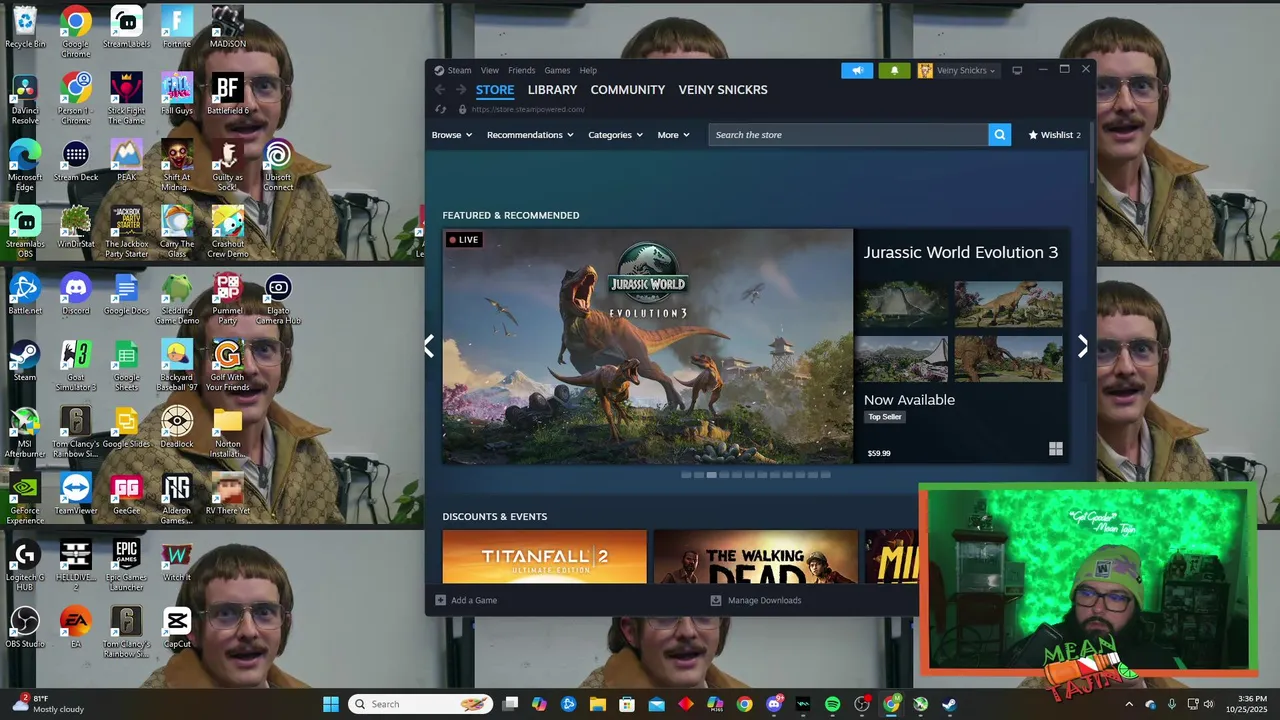Open Fall Guys desktop shortcut
This screenshot has width=1280, height=720.
(177, 94)
